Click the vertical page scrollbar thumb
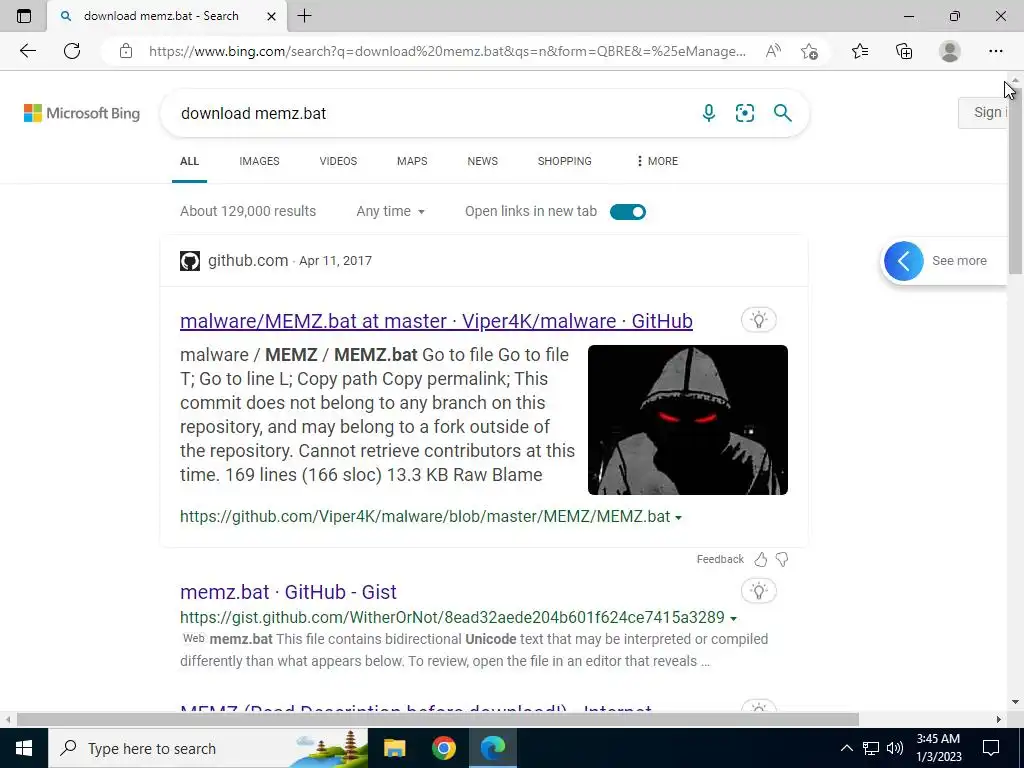Image resolution: width=1024 pixels, height=768 pixels. pos(1015,180)
